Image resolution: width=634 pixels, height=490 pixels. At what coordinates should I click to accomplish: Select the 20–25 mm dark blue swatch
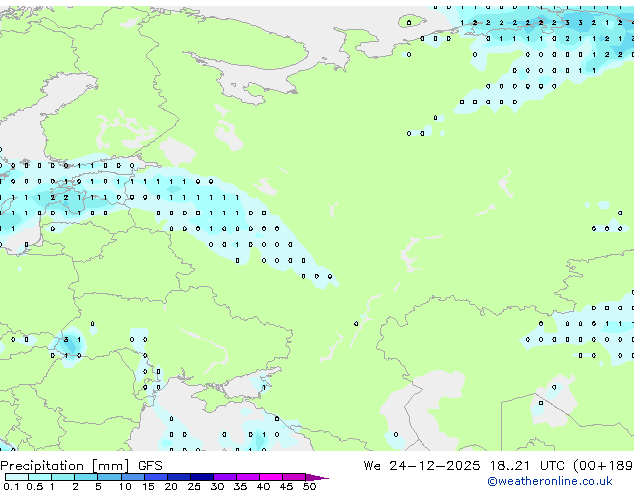click(x=179, y=477)
